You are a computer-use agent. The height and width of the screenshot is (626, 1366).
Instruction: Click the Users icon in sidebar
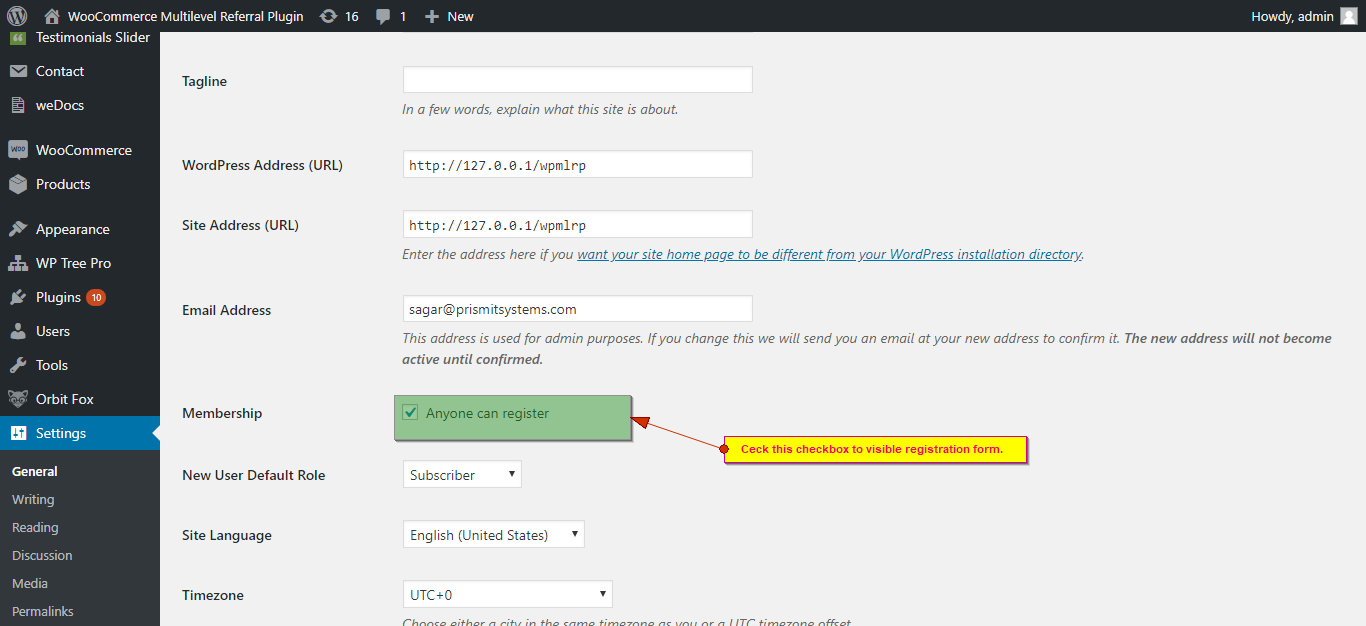point(18,330)
